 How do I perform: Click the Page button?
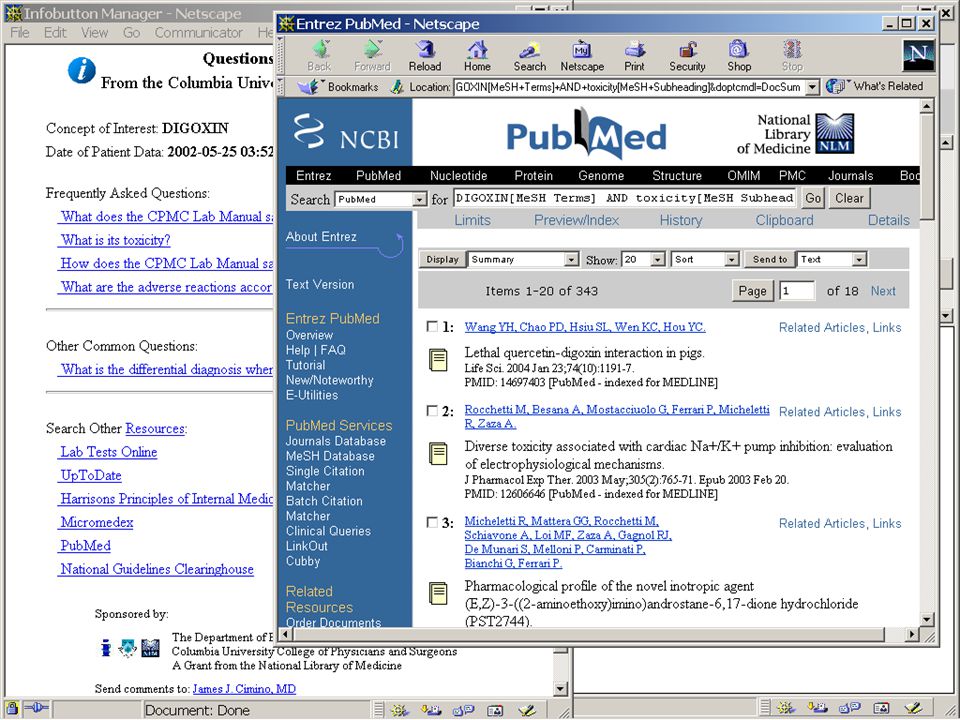752,291
